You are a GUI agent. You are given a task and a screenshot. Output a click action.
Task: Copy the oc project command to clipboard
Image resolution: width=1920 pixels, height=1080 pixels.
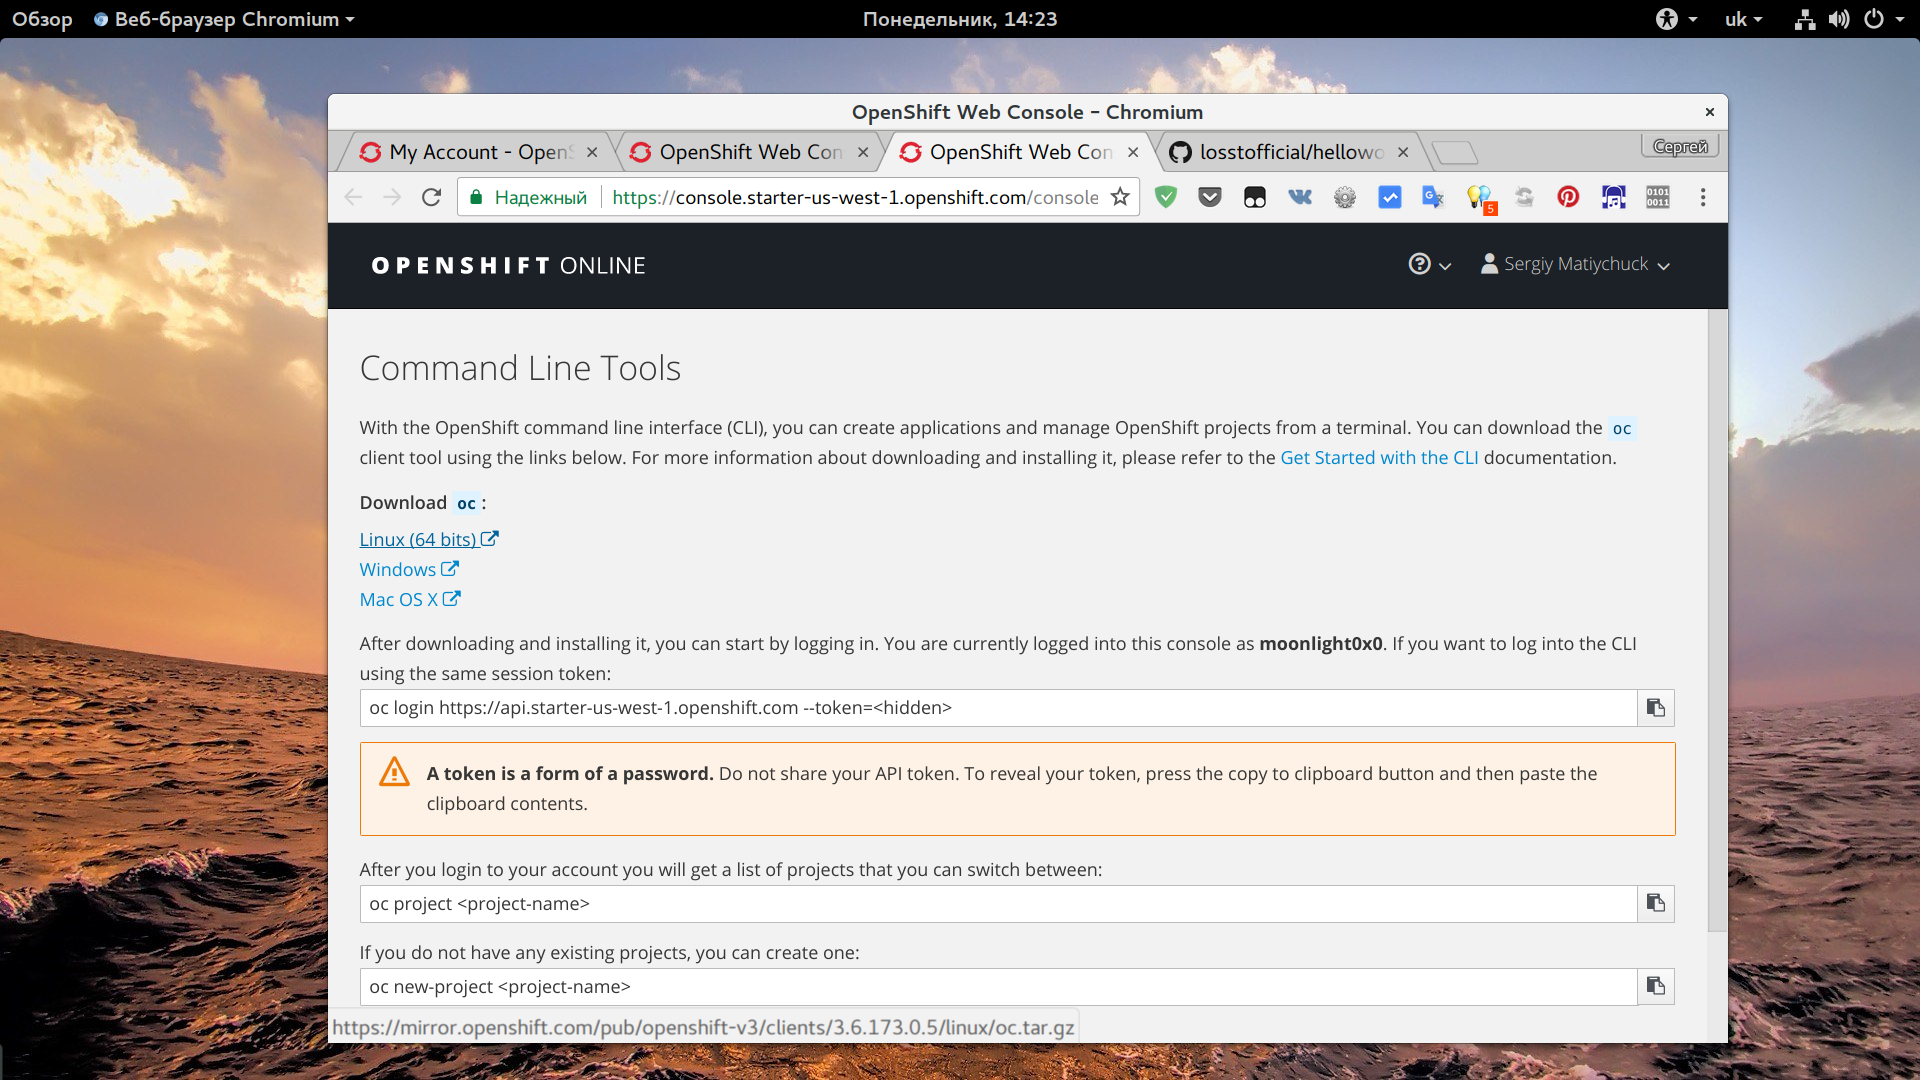click(1656, 904)
